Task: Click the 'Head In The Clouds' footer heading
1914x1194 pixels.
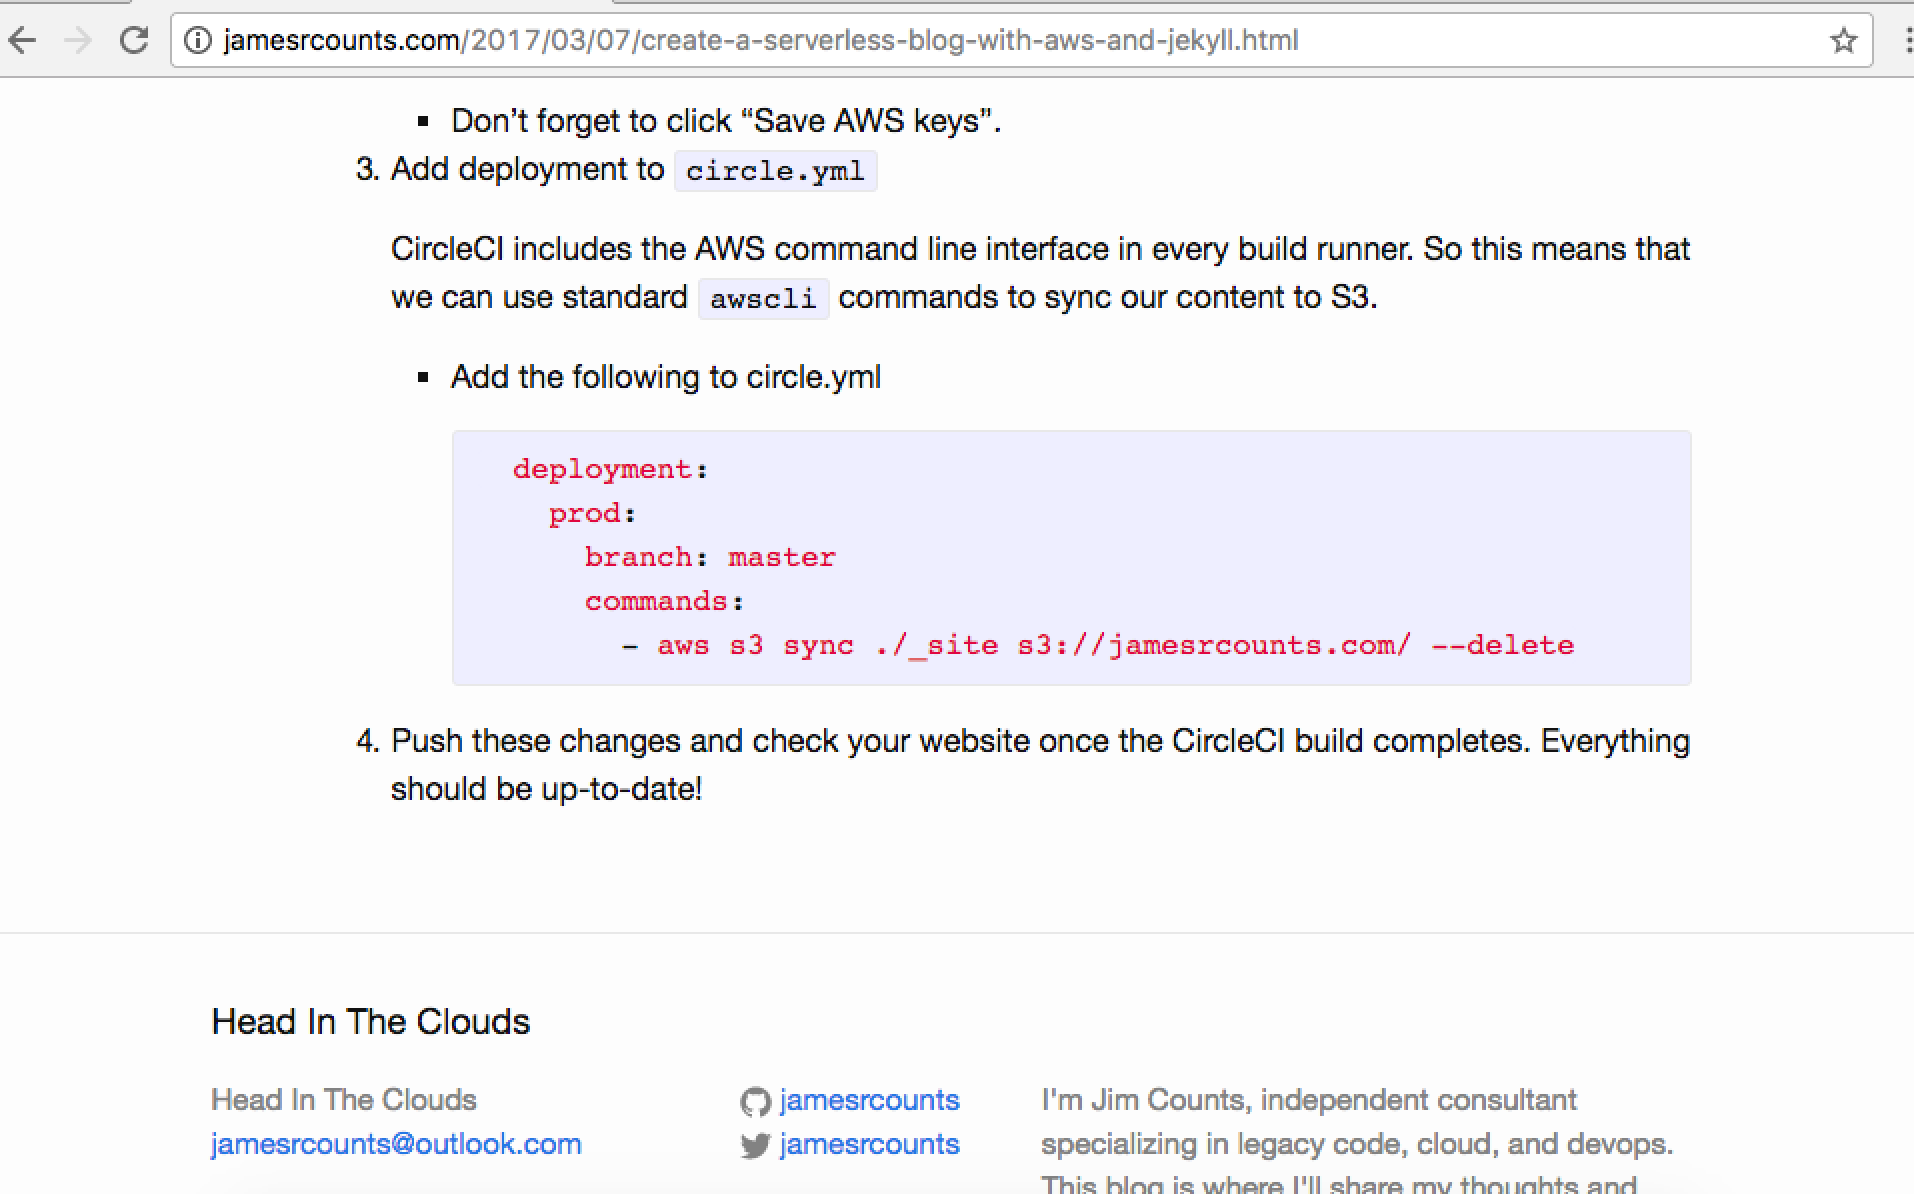Action: click(x=370, y=1021)
